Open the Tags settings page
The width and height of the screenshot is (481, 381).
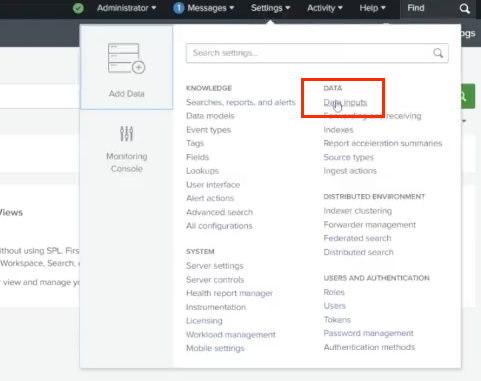[x=195, y=144]
